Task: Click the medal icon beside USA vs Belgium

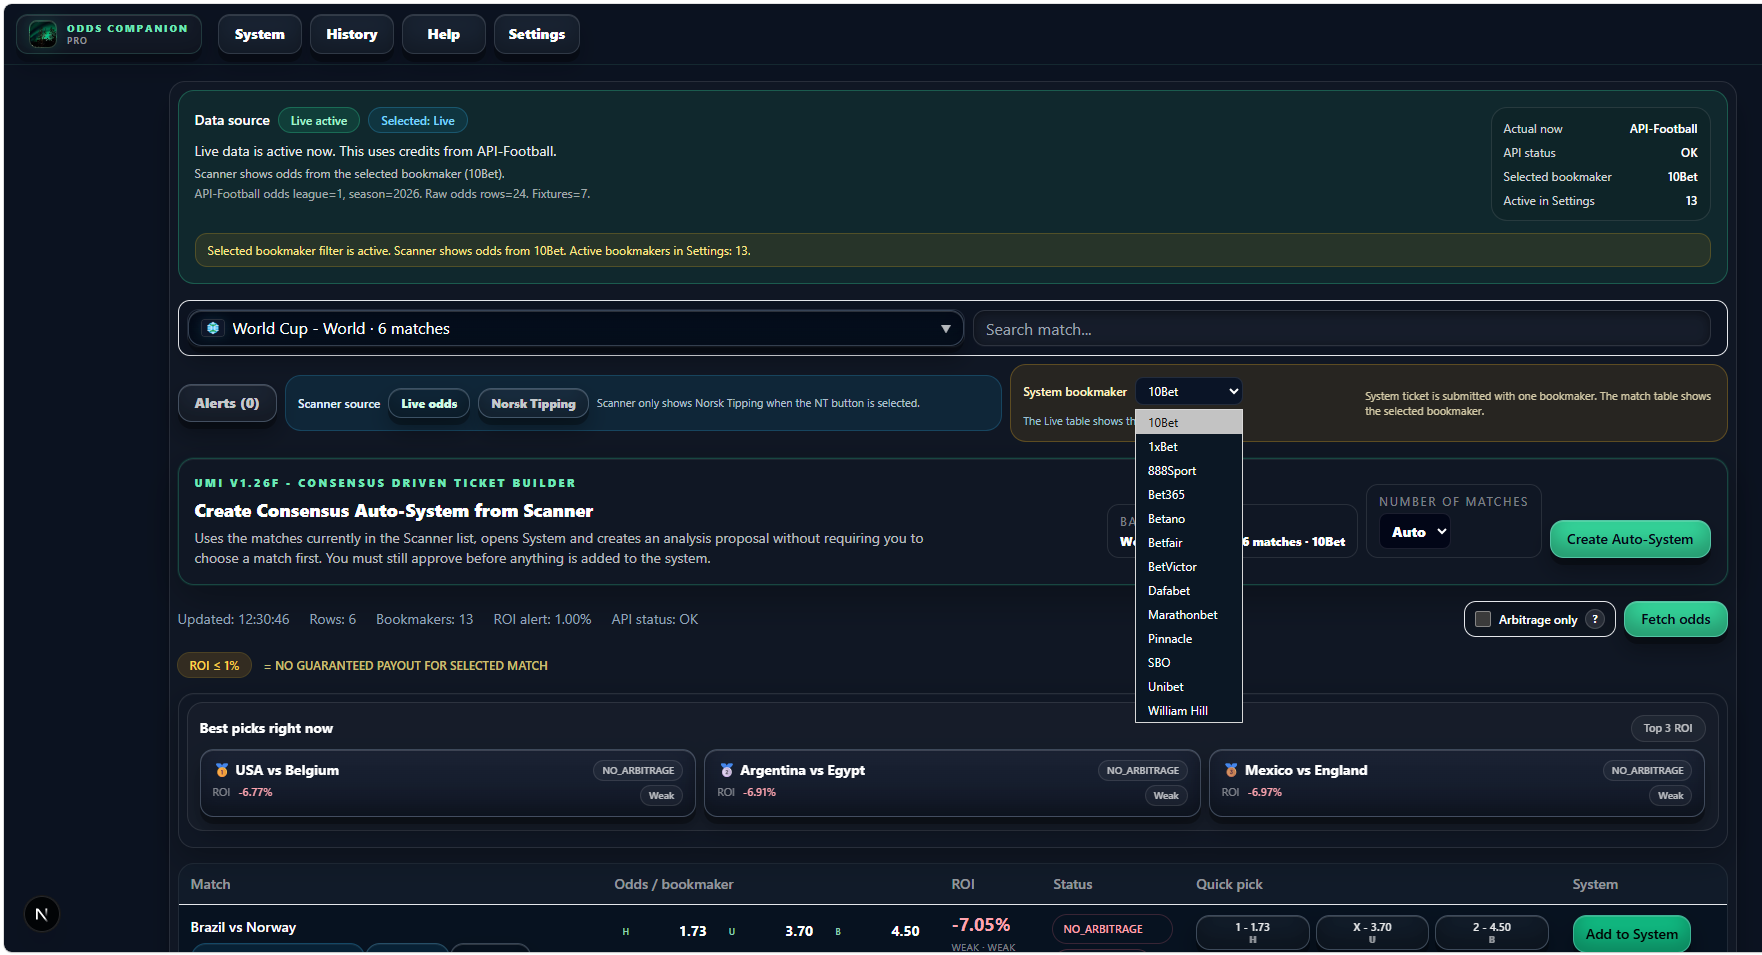Action: pos(222,770)
